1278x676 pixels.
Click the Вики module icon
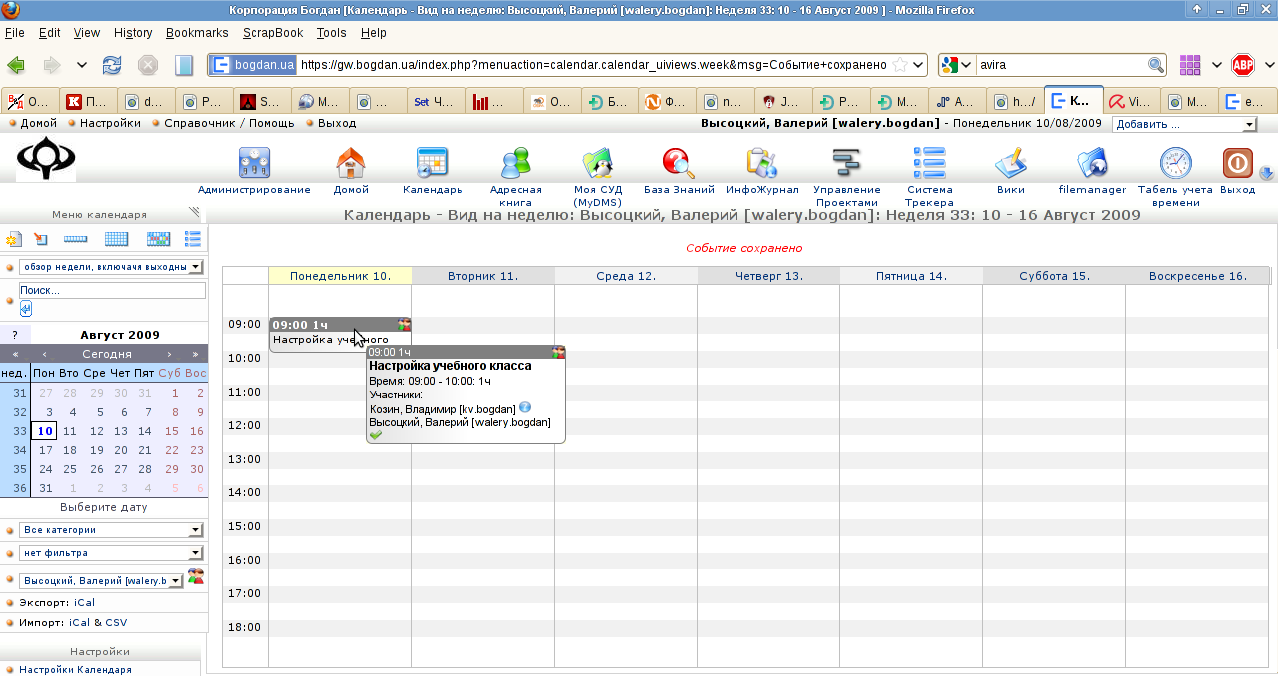(x=1010, y=162)
